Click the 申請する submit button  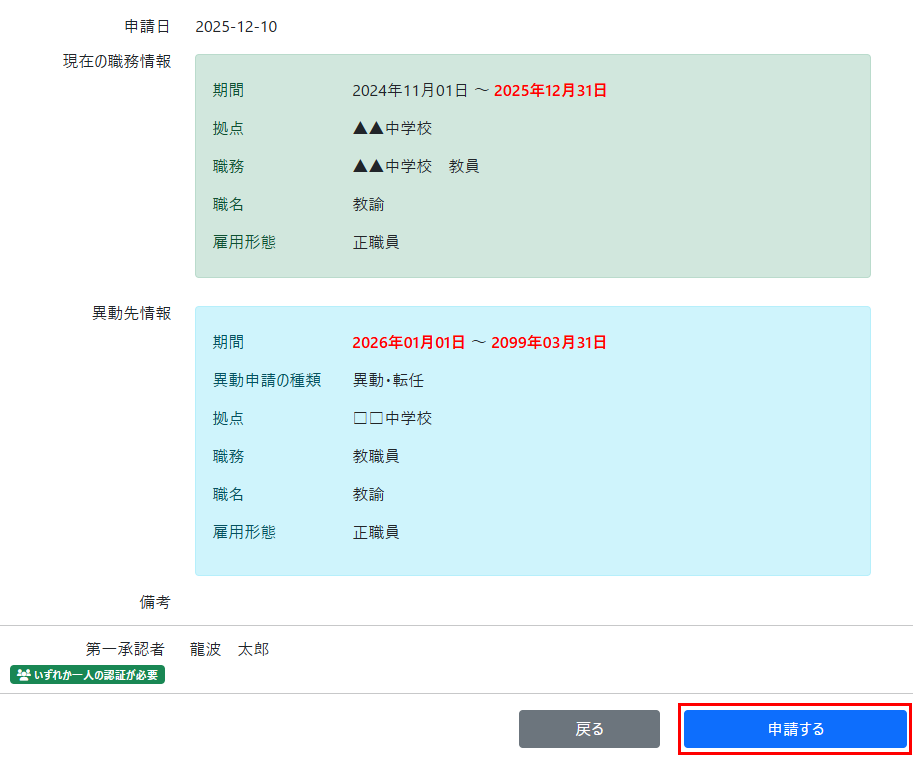point(795,729)
